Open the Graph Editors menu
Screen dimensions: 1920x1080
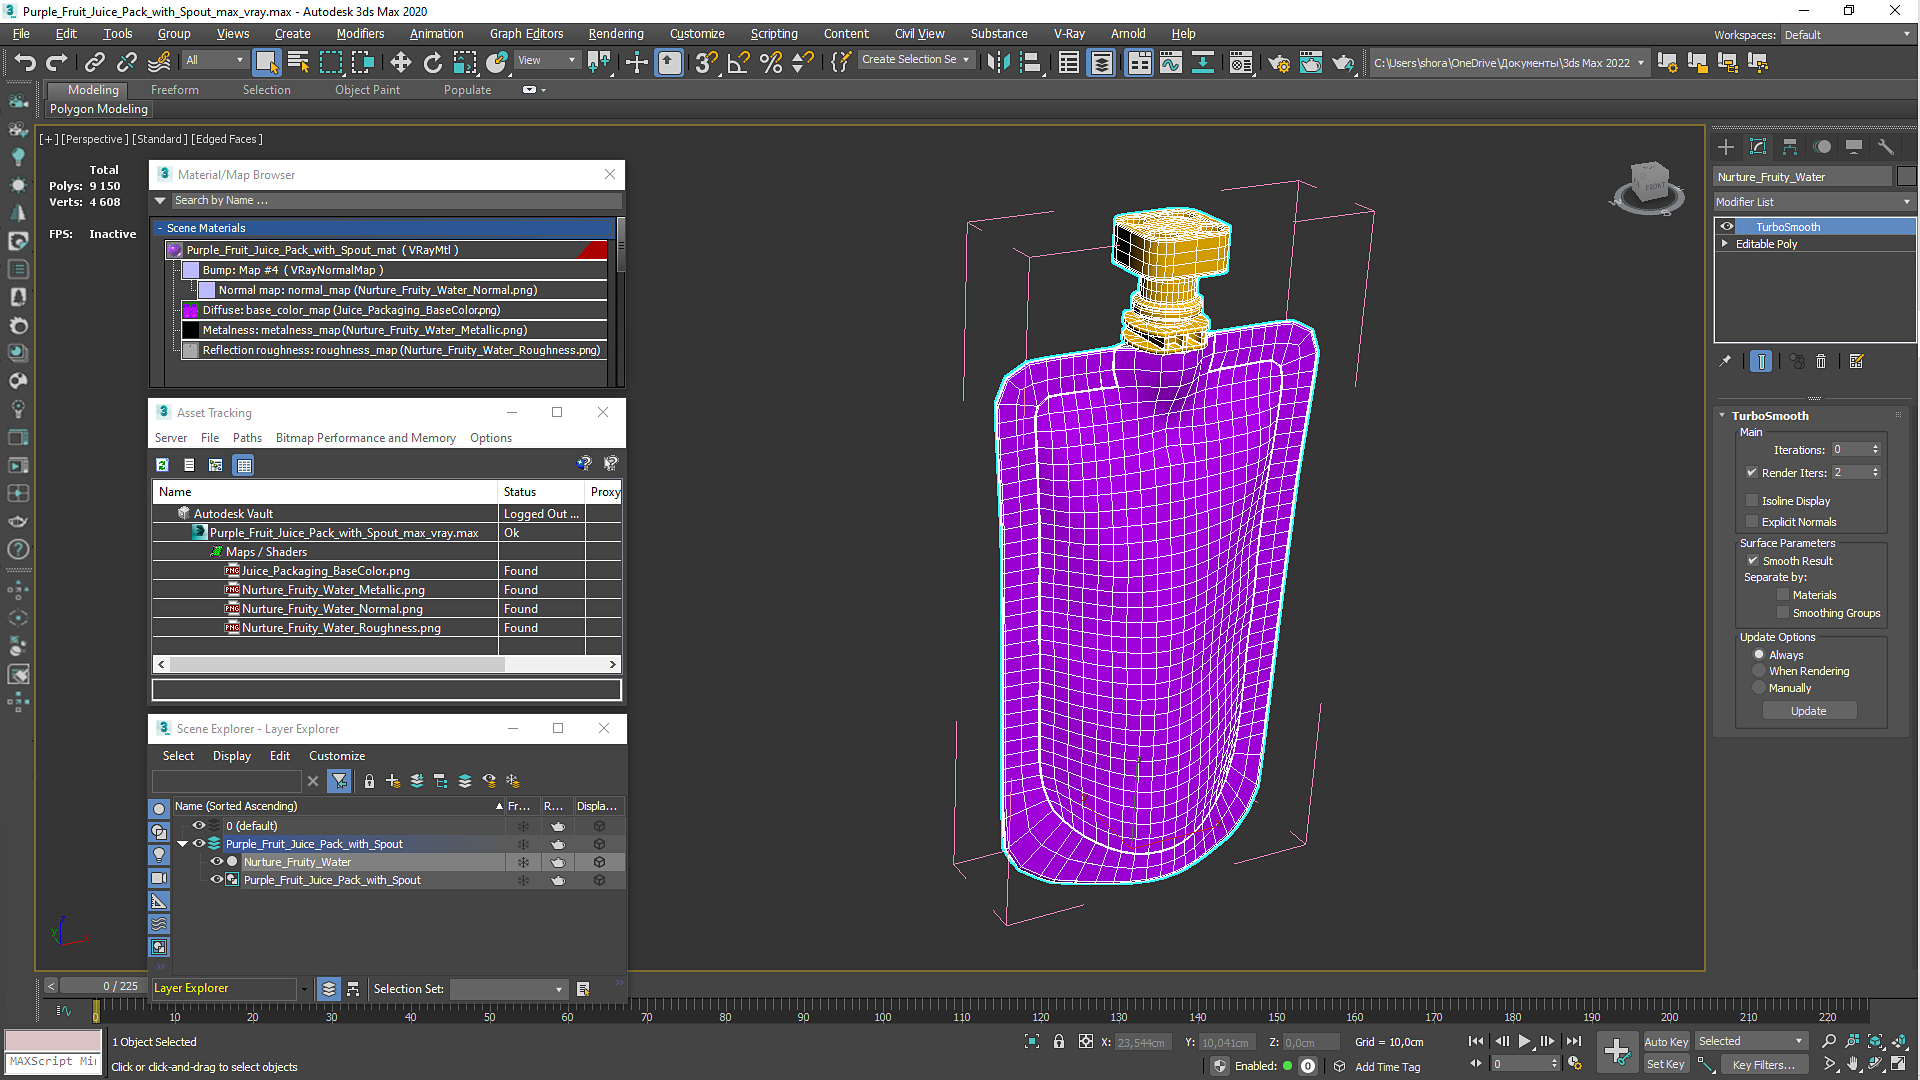coord(527,34)
